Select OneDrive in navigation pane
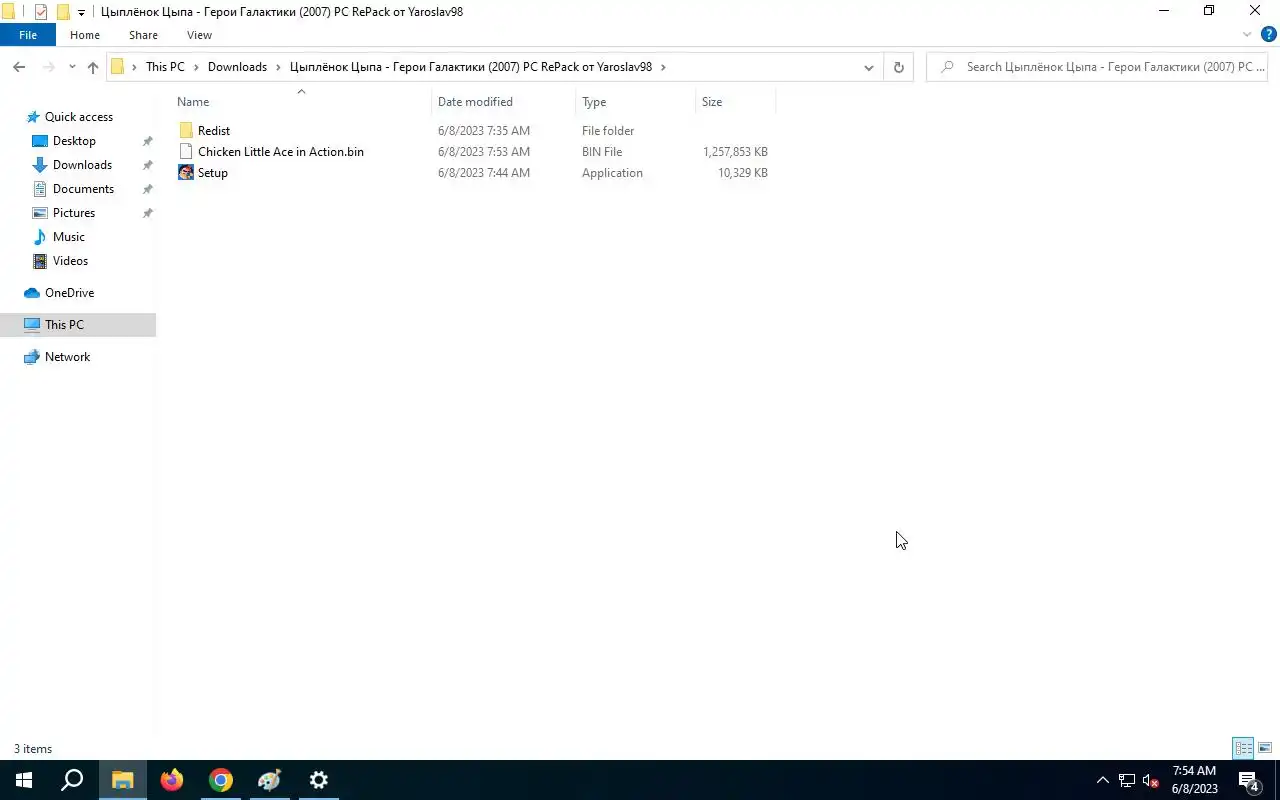The image size is (1280, 800). click(x=69, y=293)
